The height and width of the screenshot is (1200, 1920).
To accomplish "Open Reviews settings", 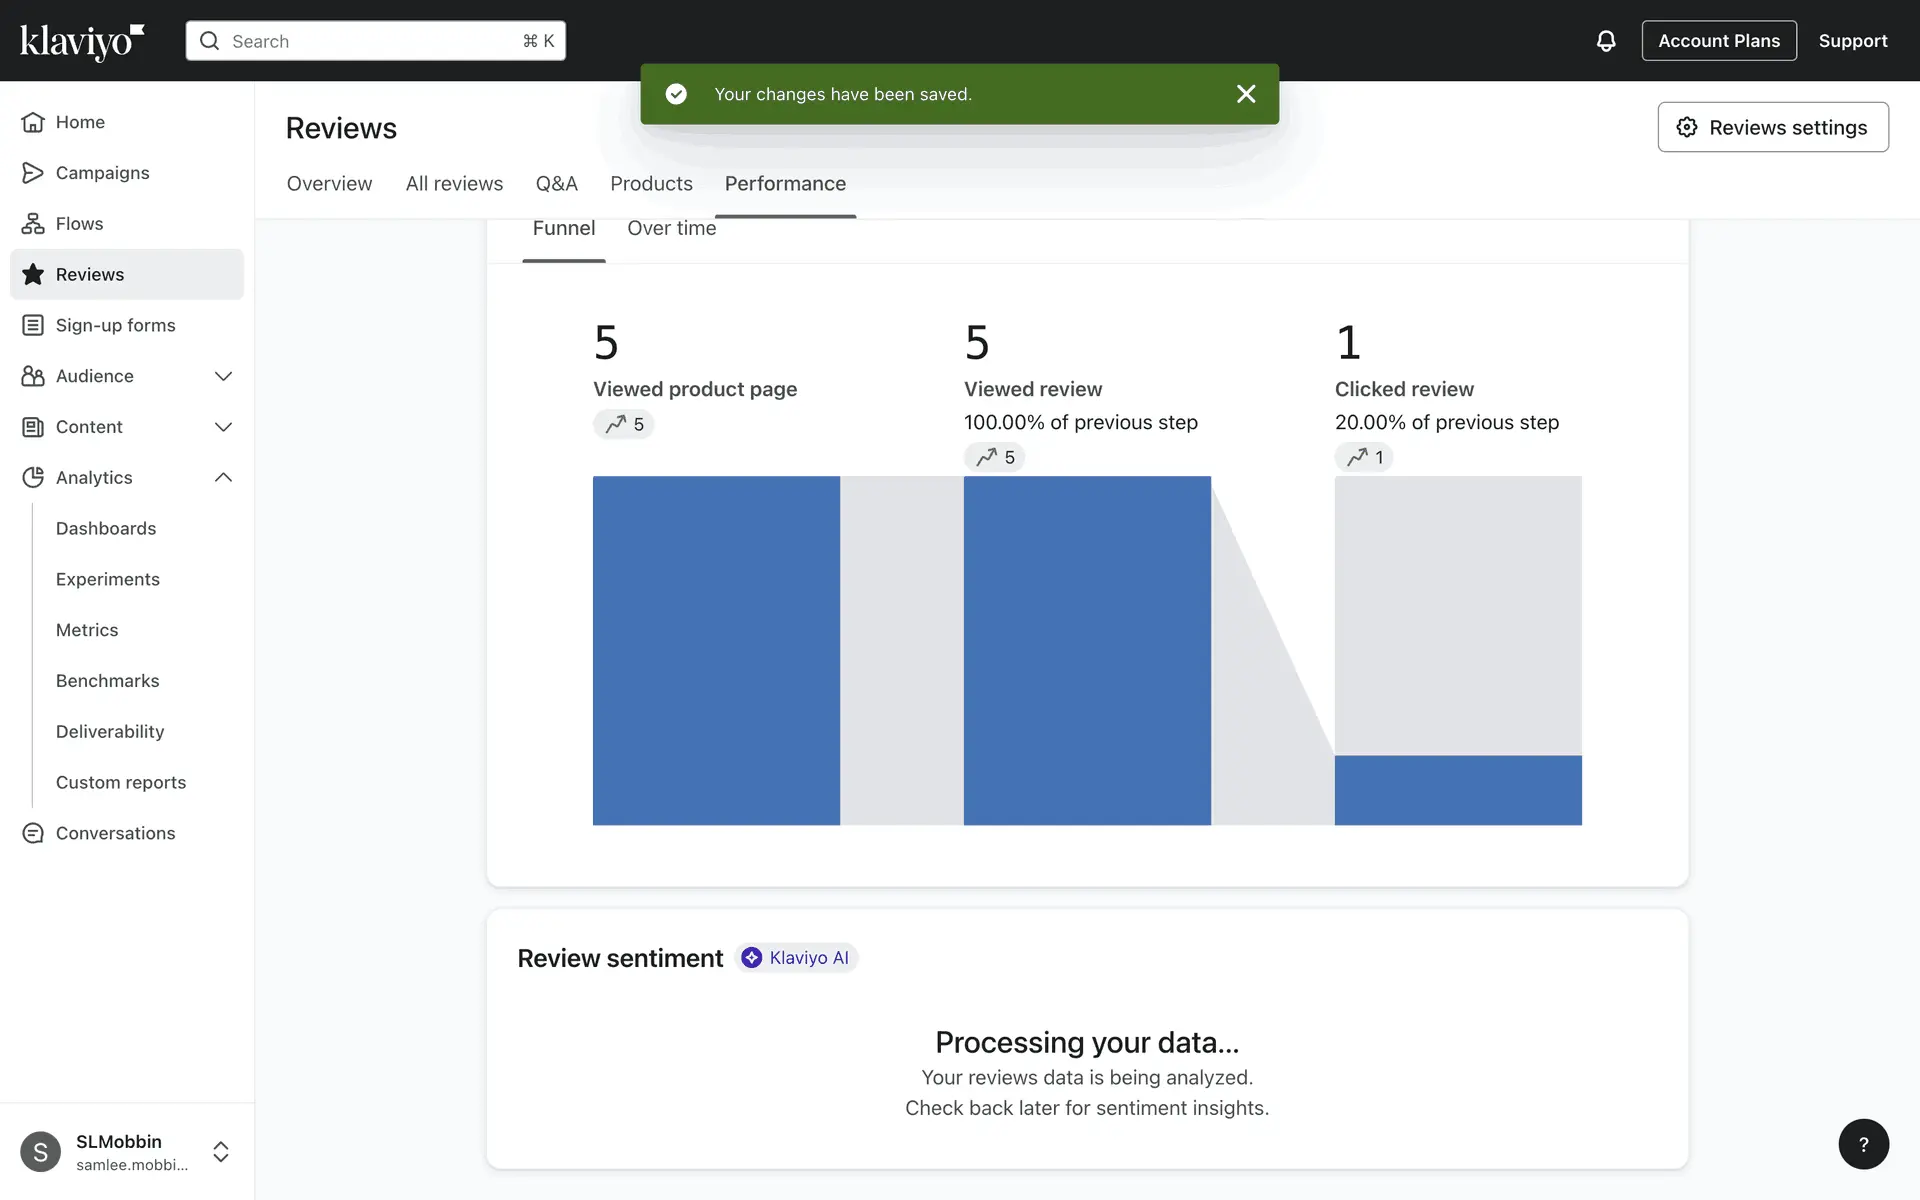I will [1772, 127].
